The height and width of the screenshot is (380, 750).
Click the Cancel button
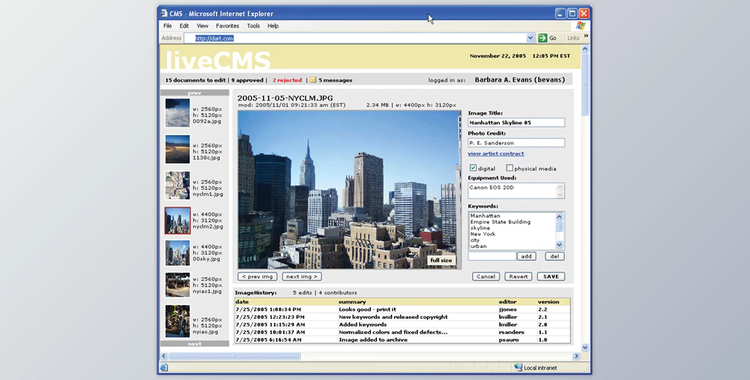[x=486, y=277]
